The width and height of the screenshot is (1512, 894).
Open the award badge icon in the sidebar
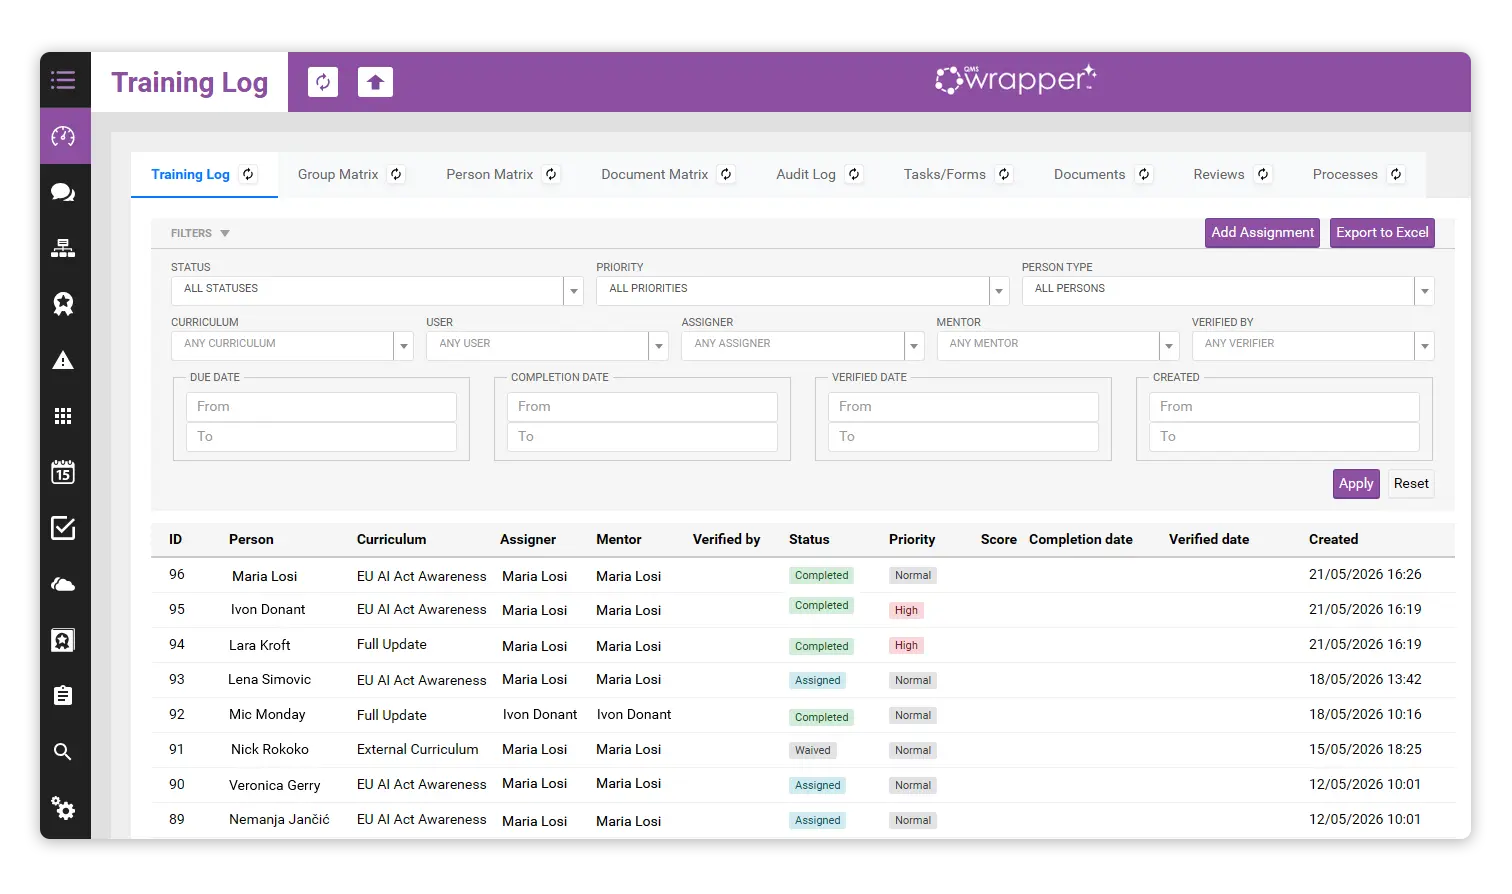tap(63, 304)
